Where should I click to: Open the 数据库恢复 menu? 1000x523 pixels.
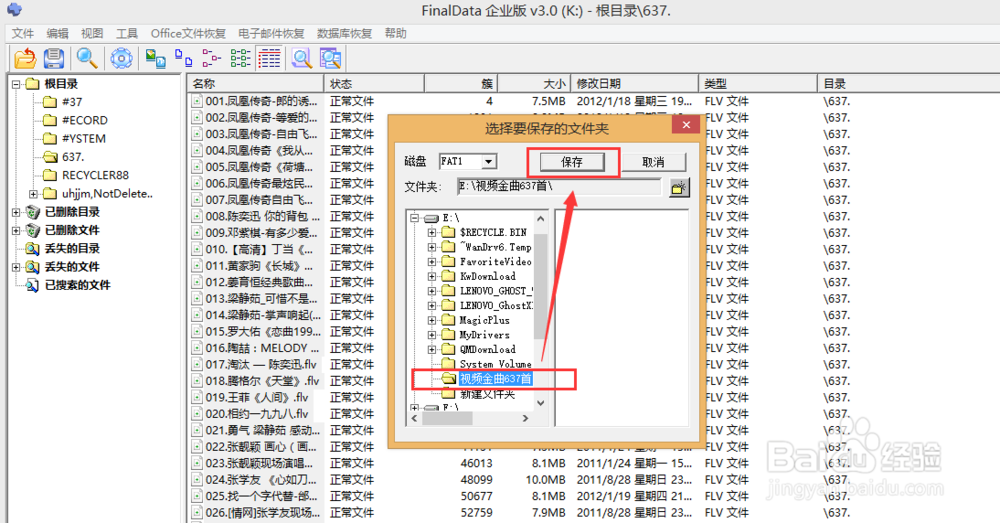click(x=344, y=33)
